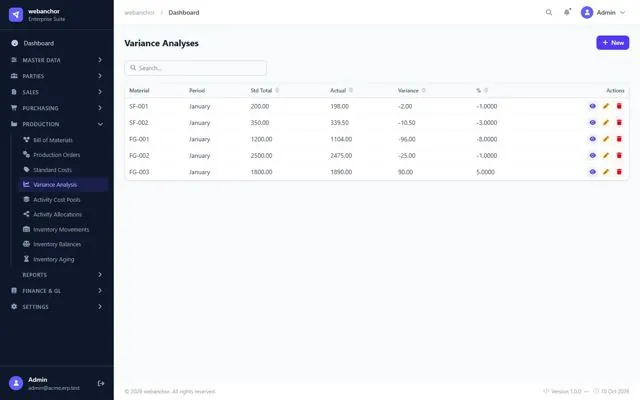Edit the FG-002 variance row
This screenshot has height=400, width=640.
coord(606,156)
